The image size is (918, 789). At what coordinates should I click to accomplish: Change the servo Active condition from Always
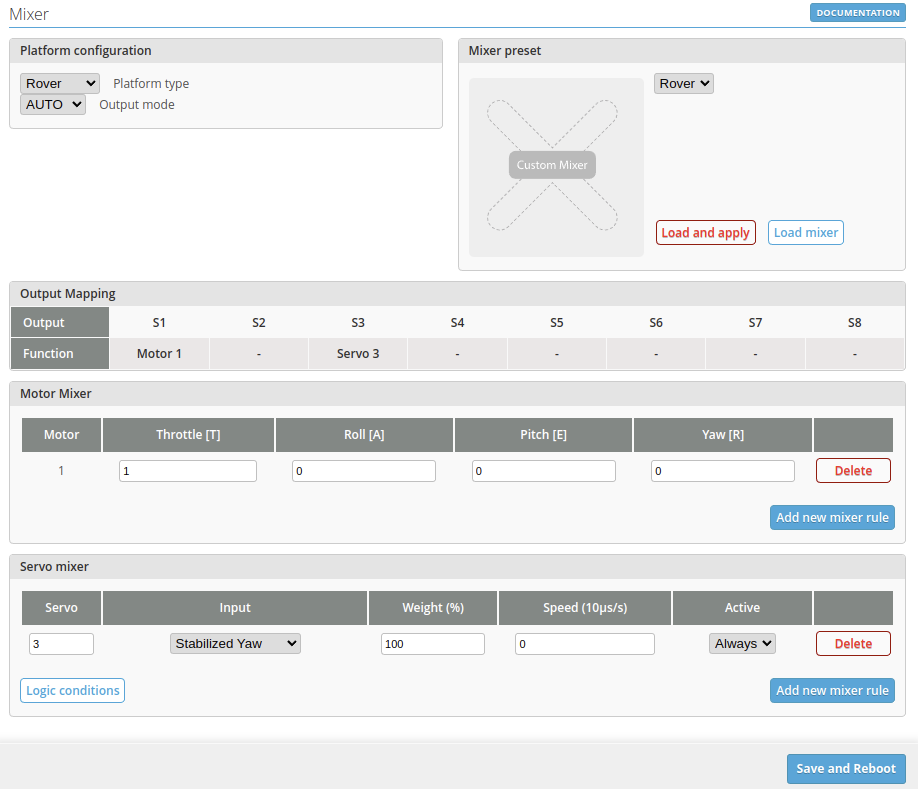coord(742,643)
